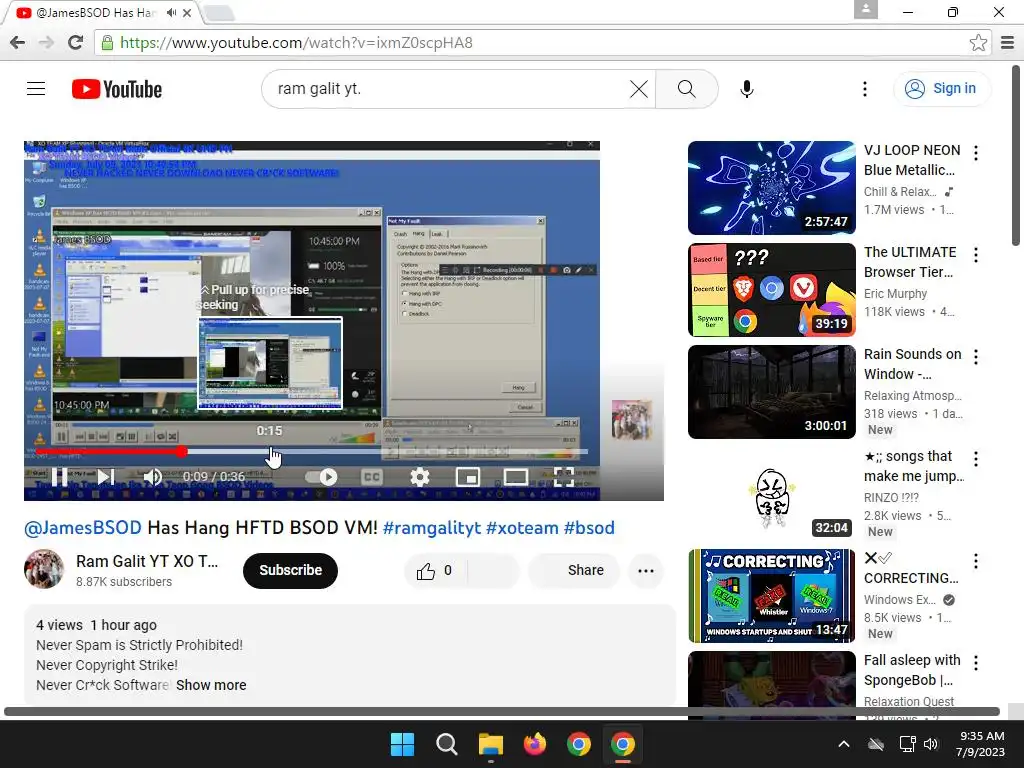
Task: Open the Chrome profile button in the title bar
Action: click(865, 9)
